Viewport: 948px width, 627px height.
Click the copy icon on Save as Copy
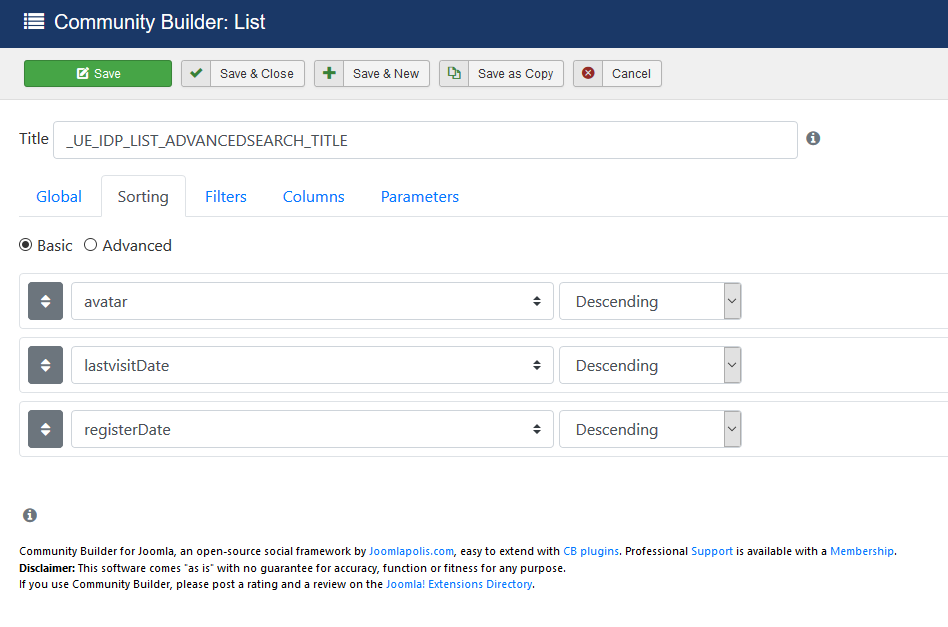click(454, 73)
